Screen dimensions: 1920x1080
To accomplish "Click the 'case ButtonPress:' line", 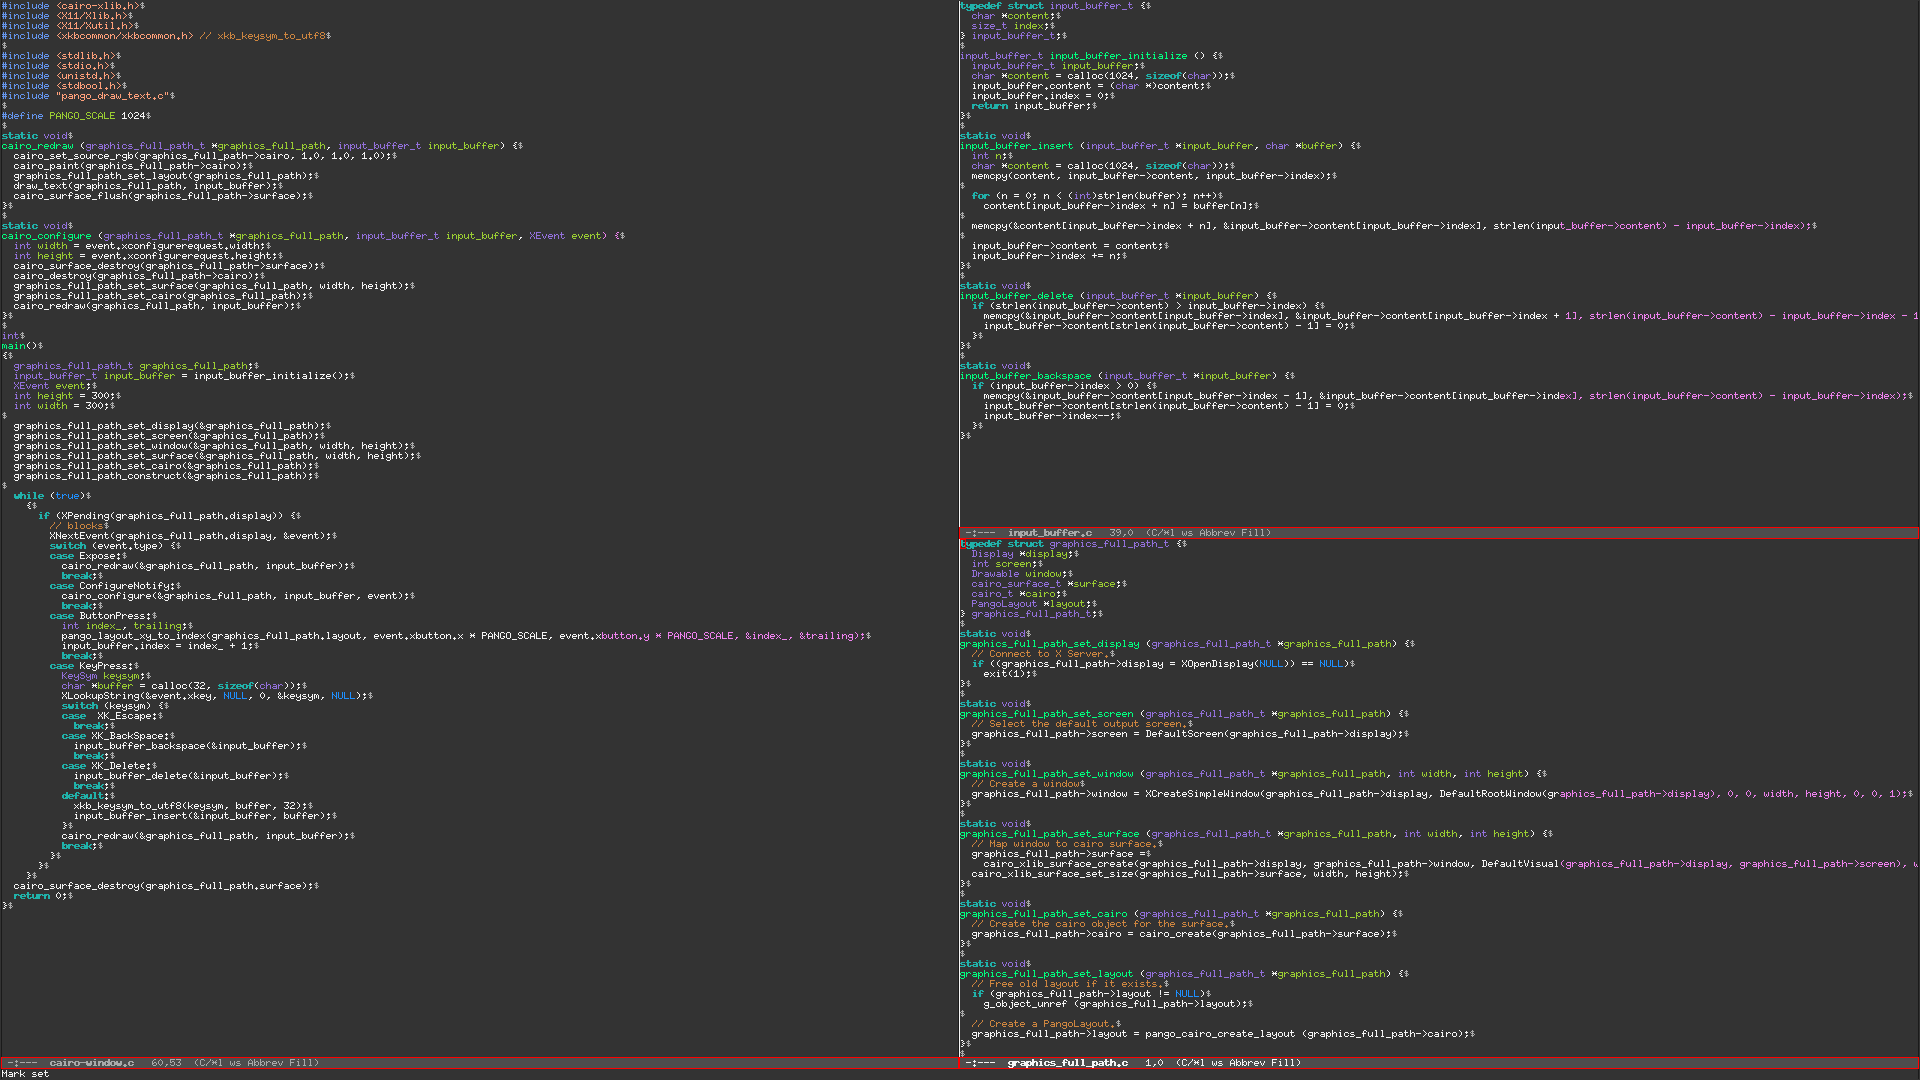I will (x=103, y=616).
